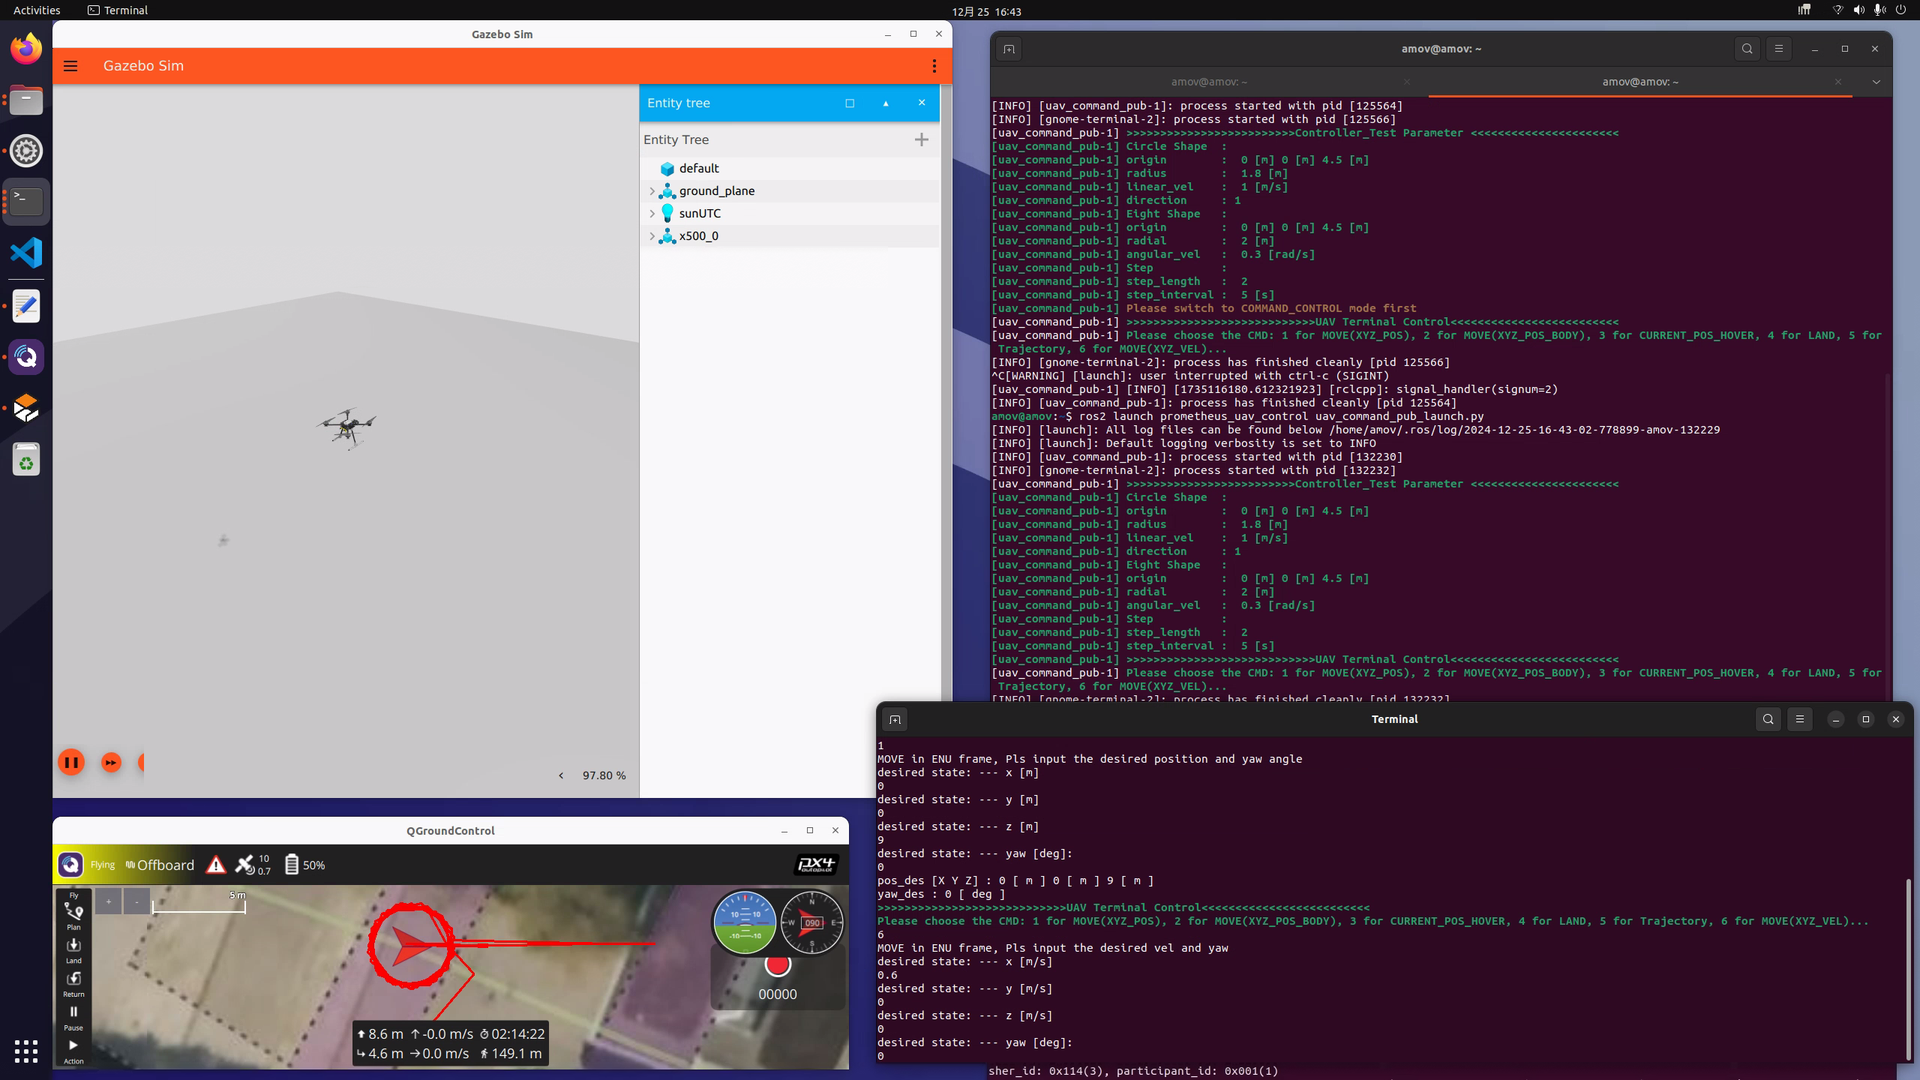Click the Land action button
The height and width of the screenshot is (1080, 1920).
pyautogui.click(x=73, y=950)
